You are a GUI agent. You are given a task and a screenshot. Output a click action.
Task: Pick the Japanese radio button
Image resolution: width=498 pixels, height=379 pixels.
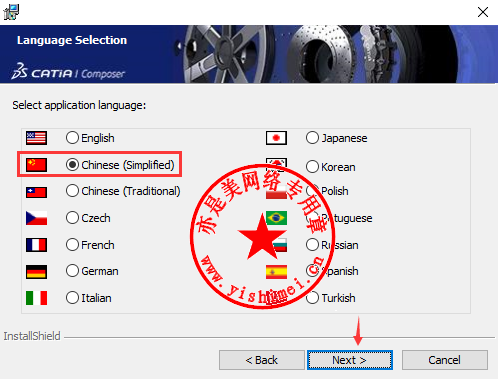pyautogui.click(x=312, y=138)
